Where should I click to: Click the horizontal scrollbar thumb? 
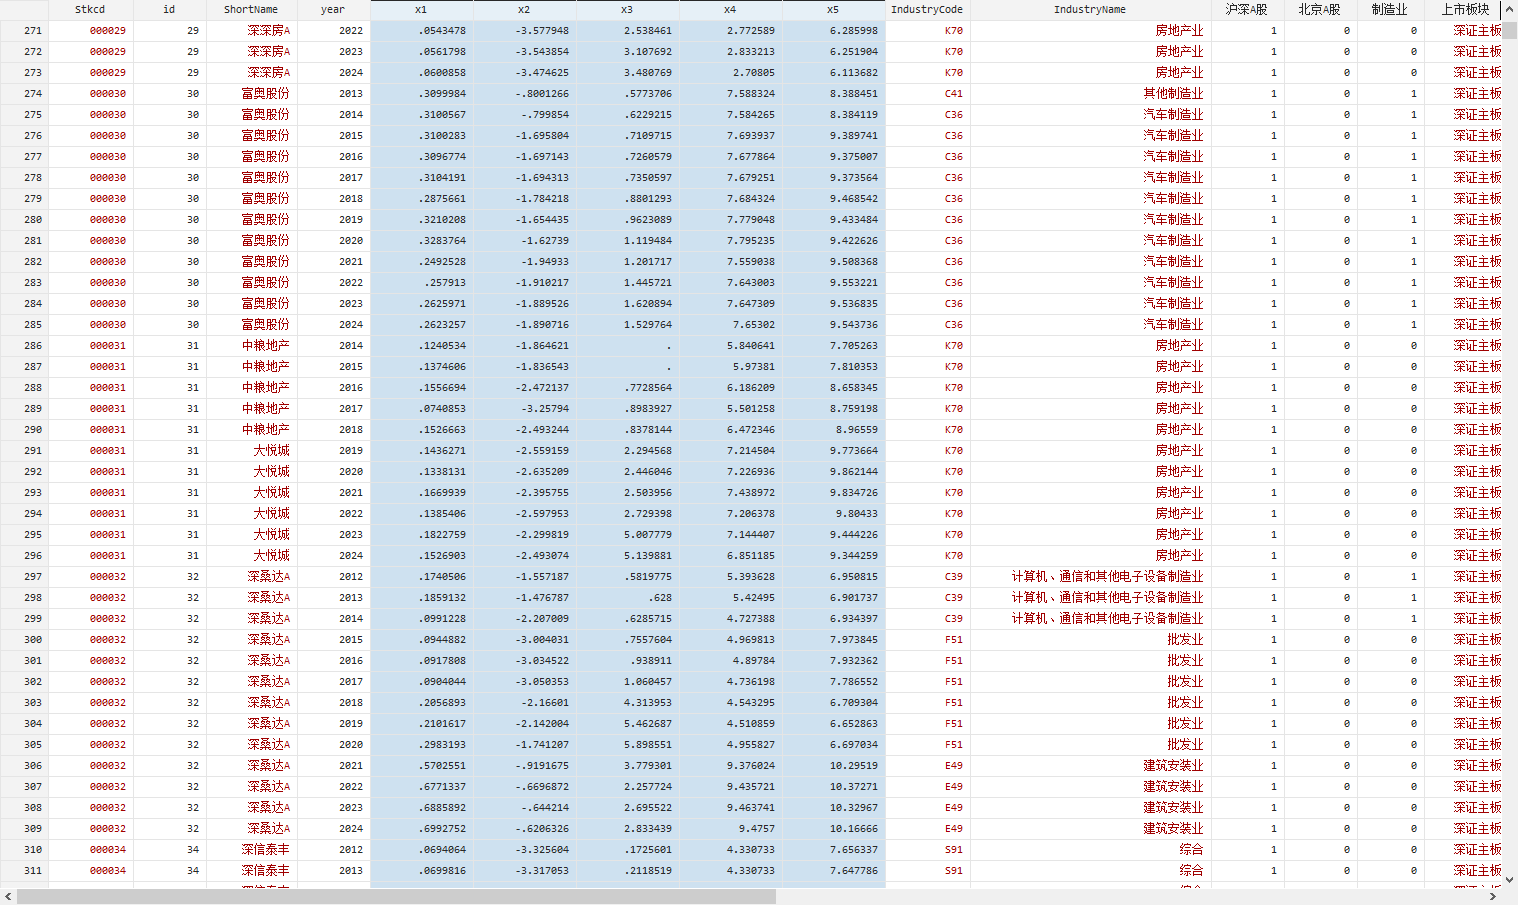point(396,897)
